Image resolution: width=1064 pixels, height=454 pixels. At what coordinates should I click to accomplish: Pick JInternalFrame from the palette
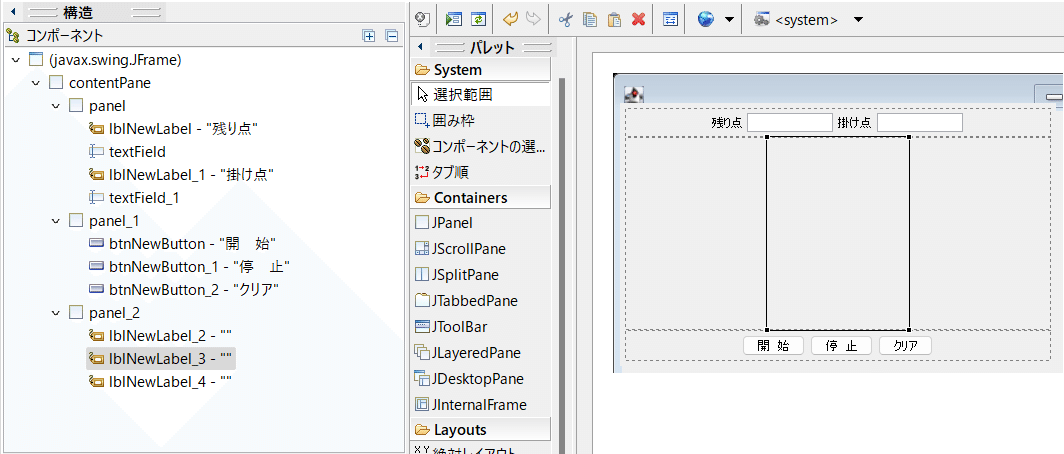click(470, 405)
